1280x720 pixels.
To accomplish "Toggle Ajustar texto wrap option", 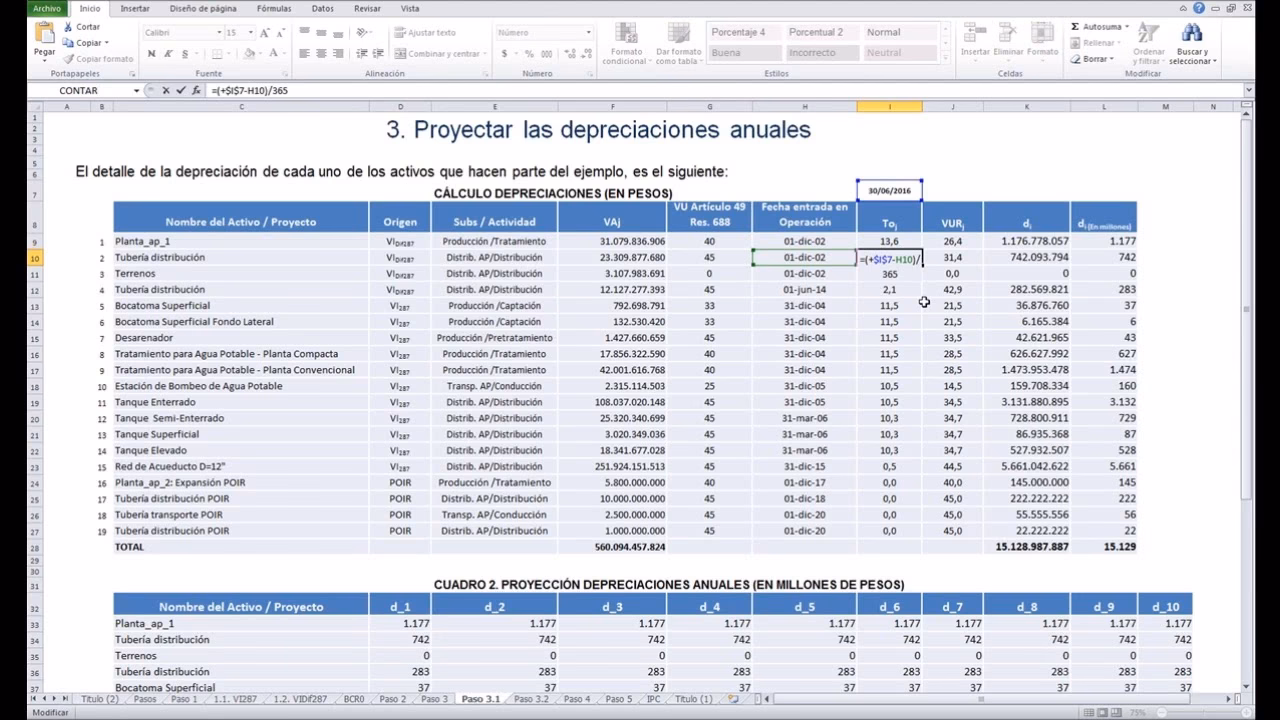I will [x=425, y=33].
